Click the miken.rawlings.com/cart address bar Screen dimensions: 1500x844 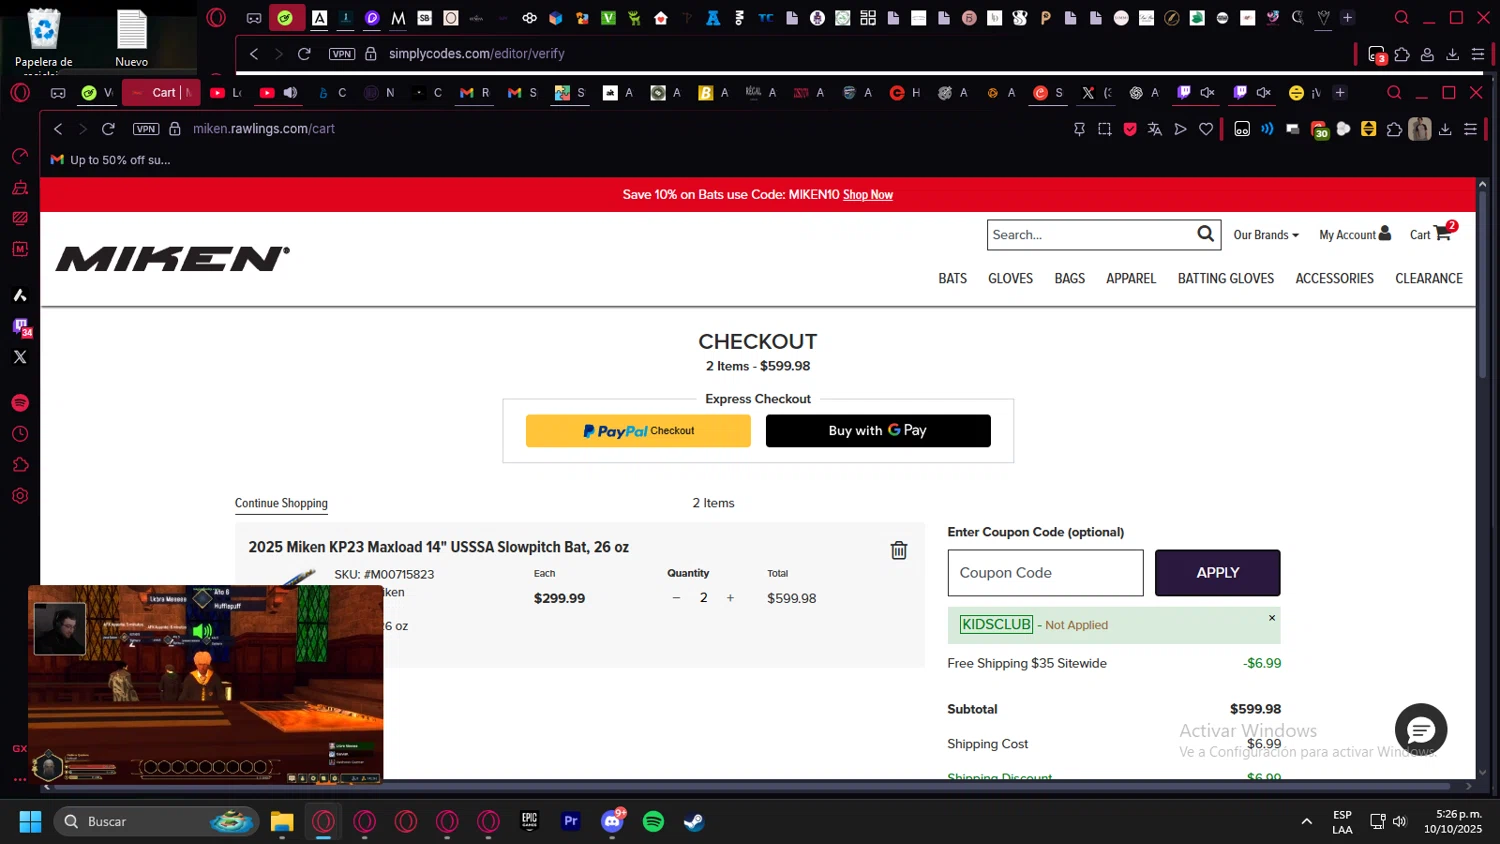point(264,129)
